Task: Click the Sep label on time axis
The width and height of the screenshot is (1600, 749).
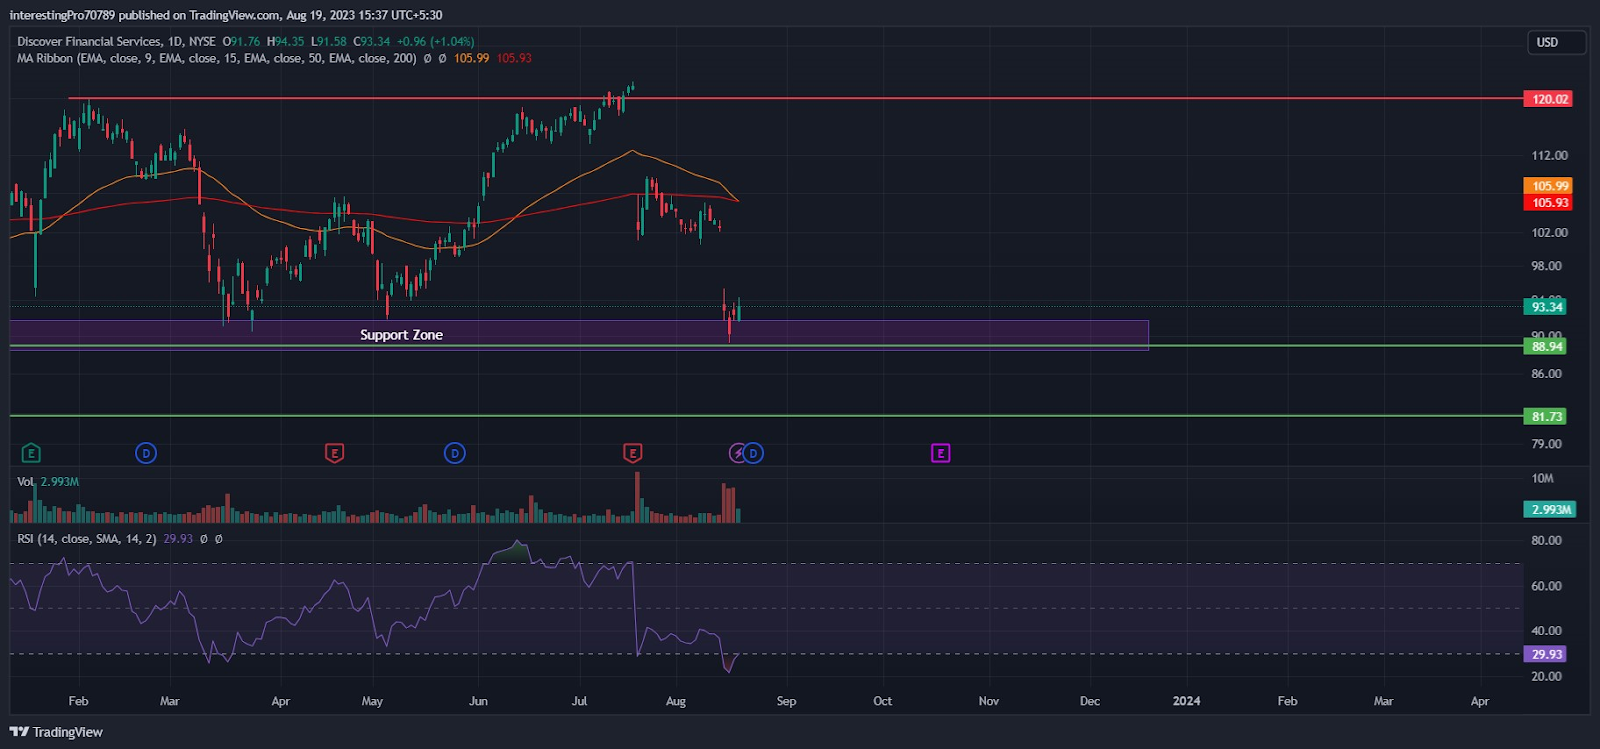Action: pyautogui.click(x=787, y=701)
